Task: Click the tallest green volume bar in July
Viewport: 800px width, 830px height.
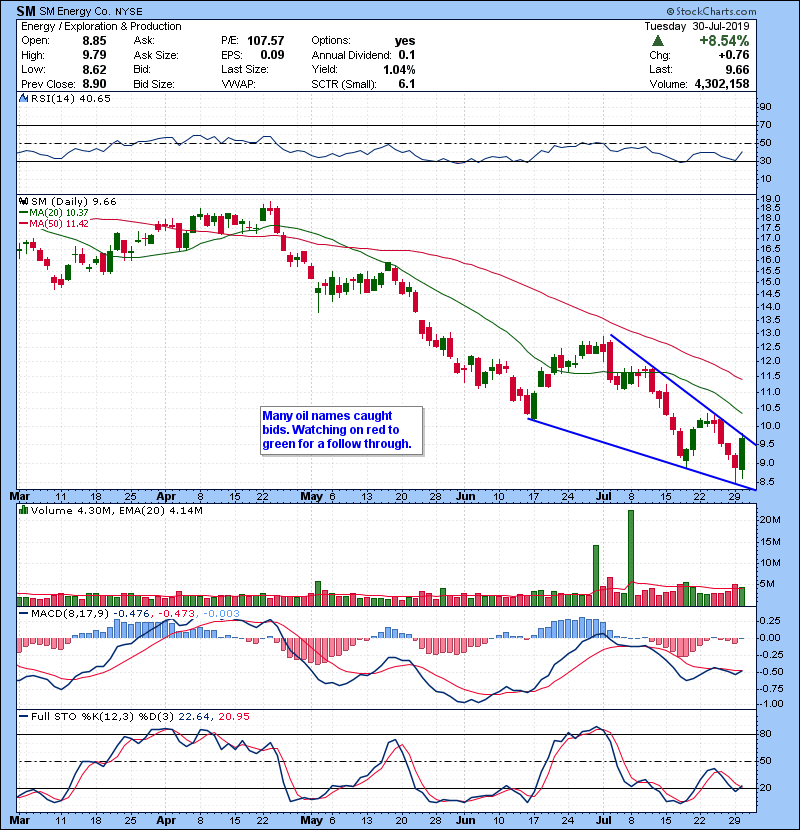Action: pos(631,558)
